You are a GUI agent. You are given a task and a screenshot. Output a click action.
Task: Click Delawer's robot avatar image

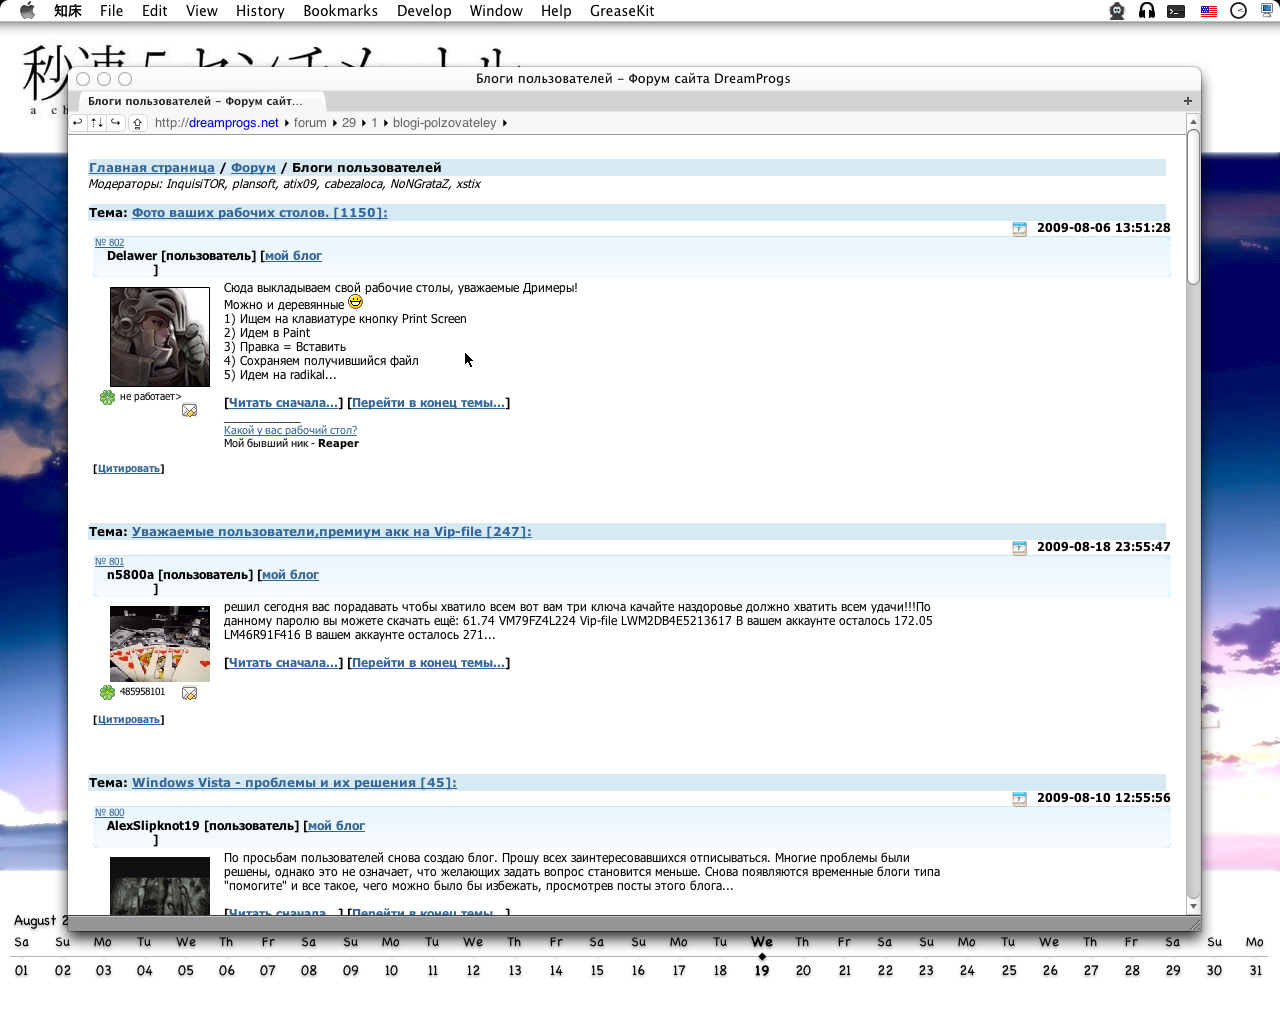(x=160, y=337)
